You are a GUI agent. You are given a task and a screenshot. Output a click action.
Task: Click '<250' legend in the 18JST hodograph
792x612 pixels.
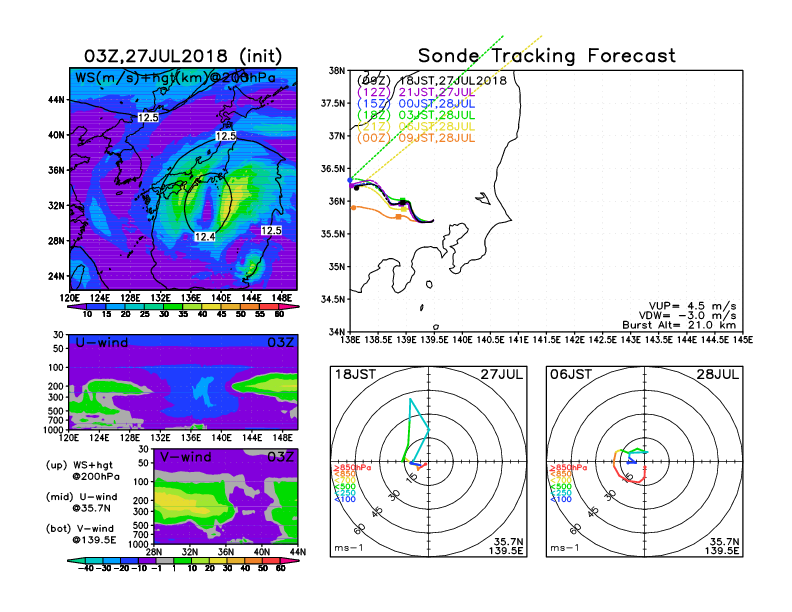coord(345,493)
